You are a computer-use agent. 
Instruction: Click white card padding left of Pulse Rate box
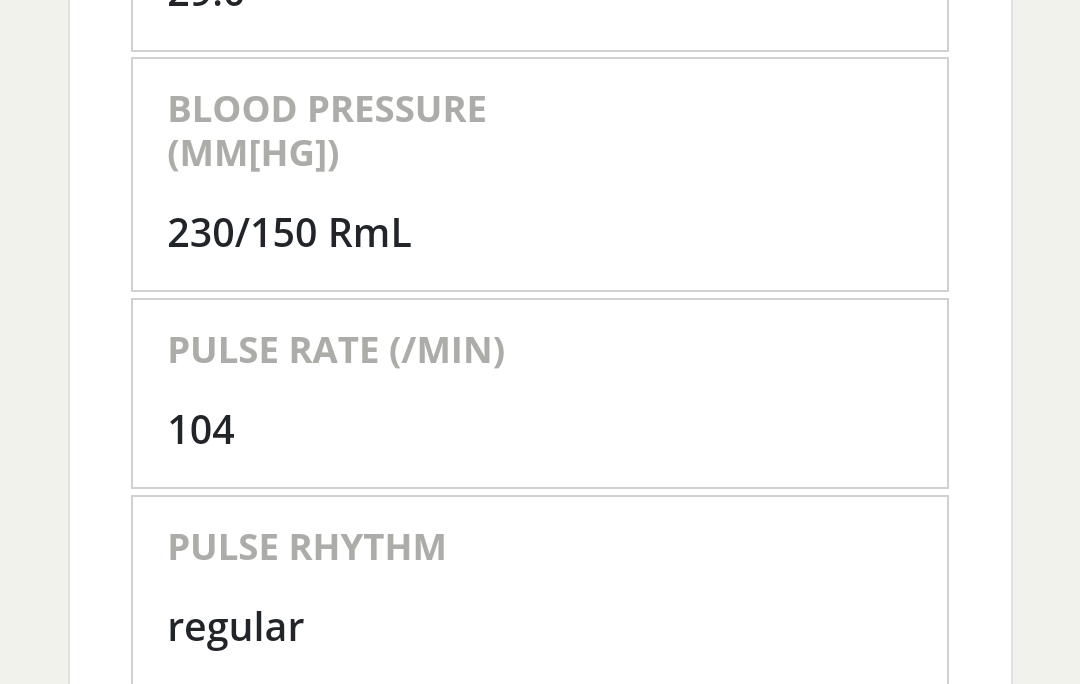[x=100, y=393]
